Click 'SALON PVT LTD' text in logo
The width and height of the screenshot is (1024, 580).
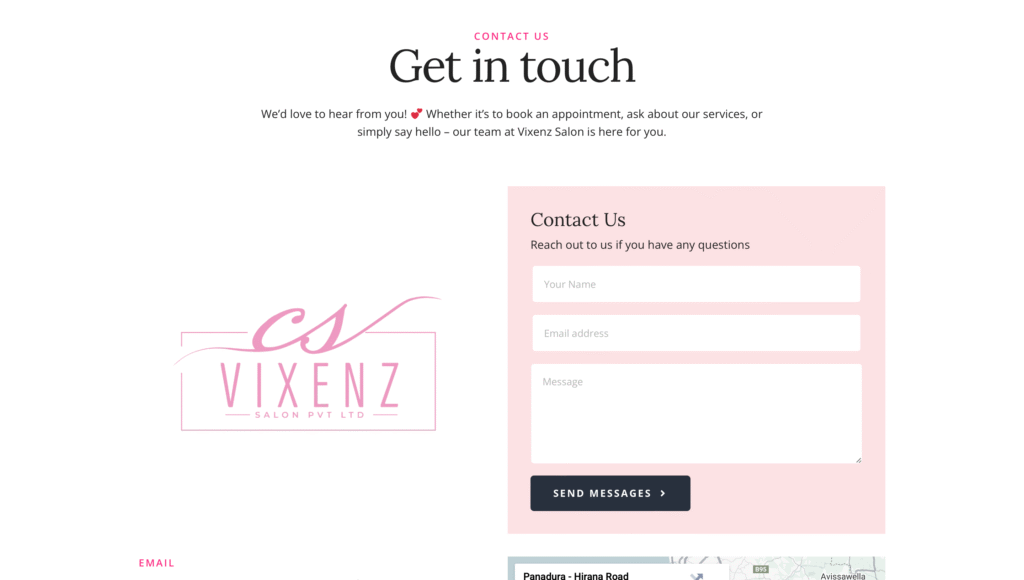(x=310, y=415)
